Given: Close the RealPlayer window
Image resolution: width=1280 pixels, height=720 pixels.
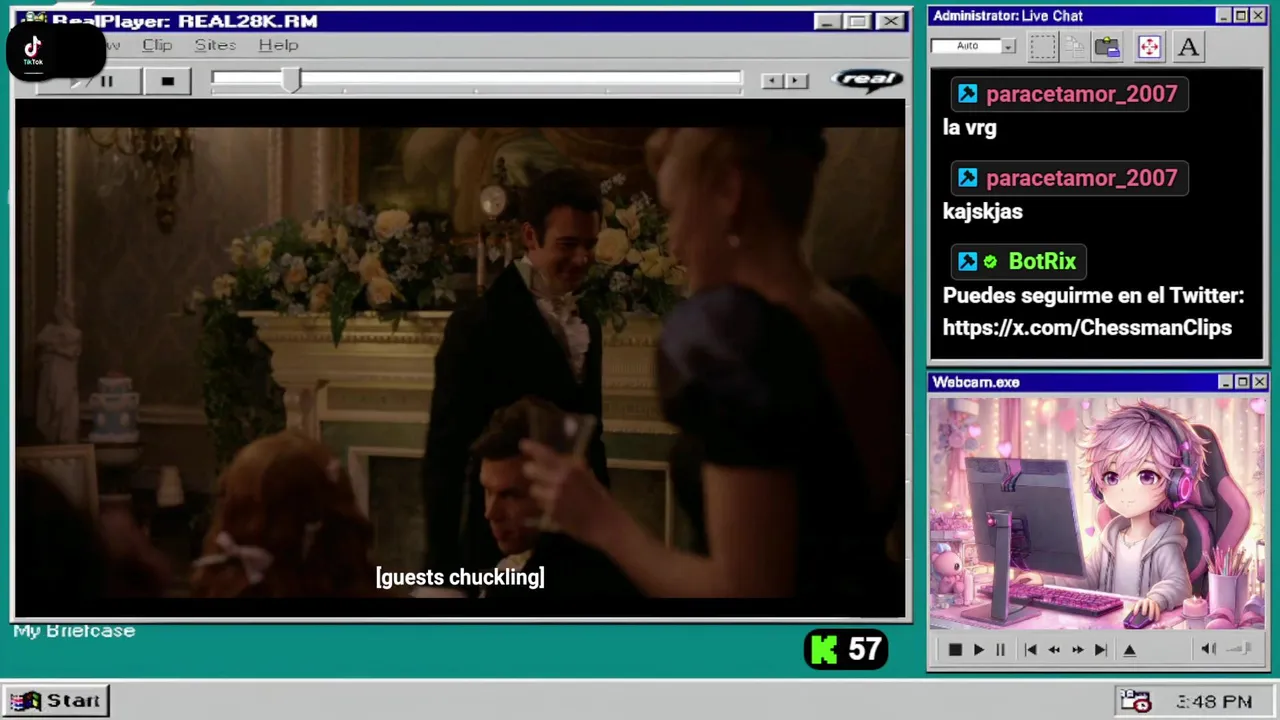Looking at the screenshot, I should click(x=889, y=21).
